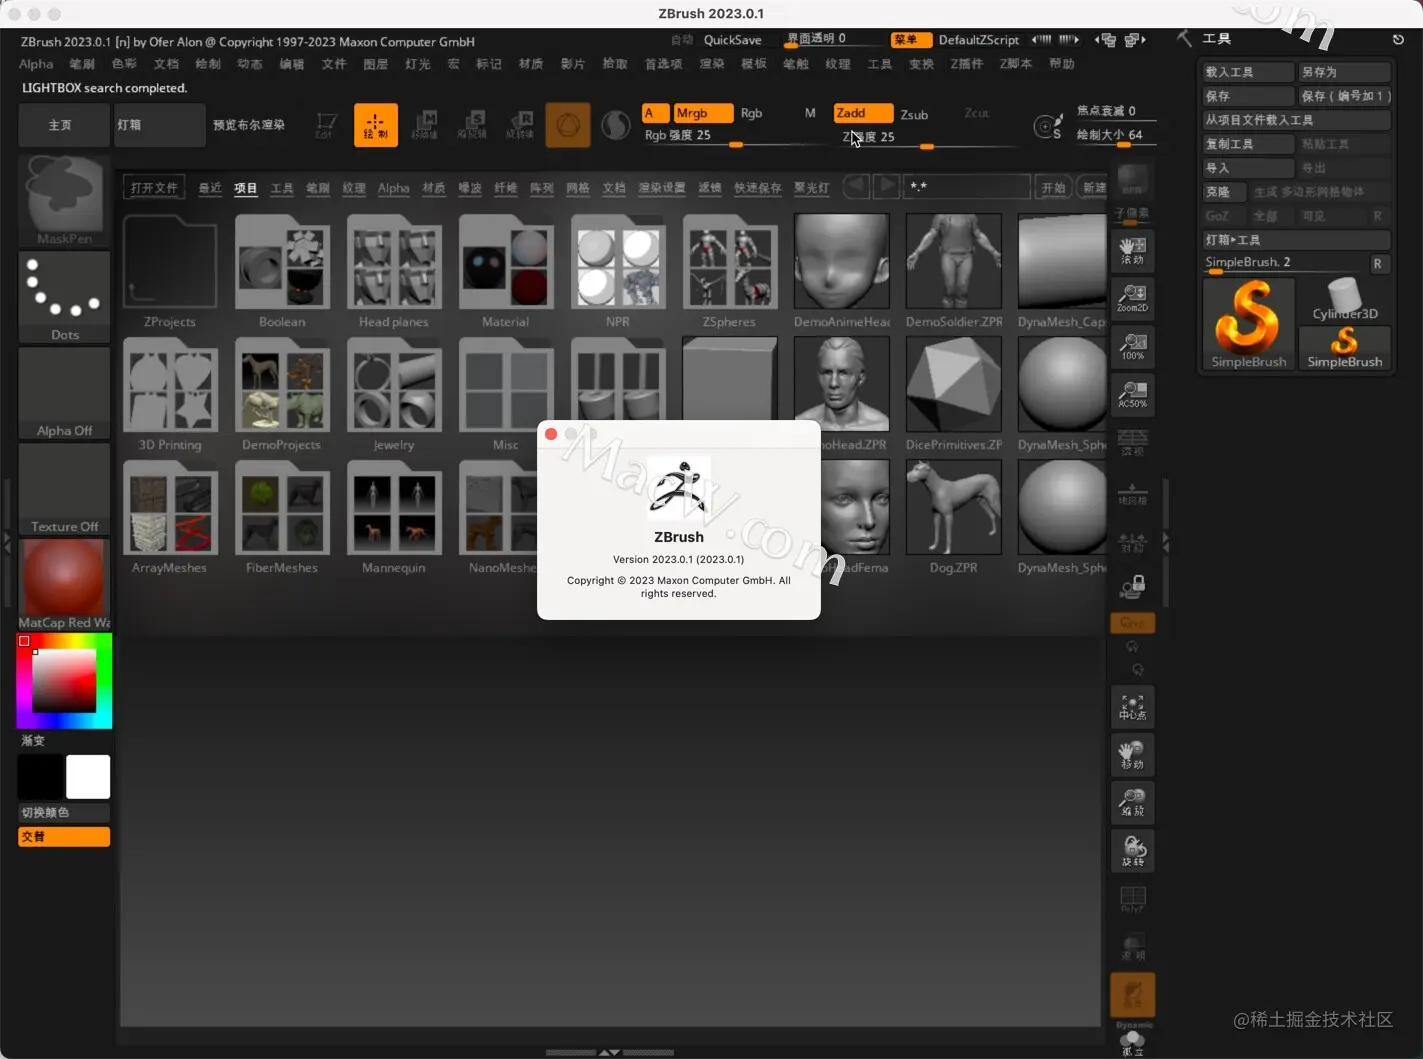Open the 笔刷 brush menu

(x=82, y=64)
